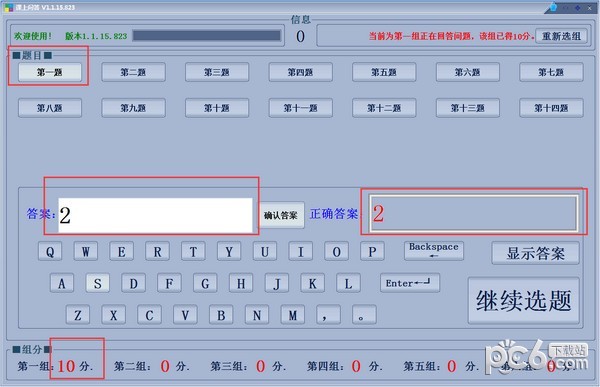Click the on-screen Enter key

410,283
